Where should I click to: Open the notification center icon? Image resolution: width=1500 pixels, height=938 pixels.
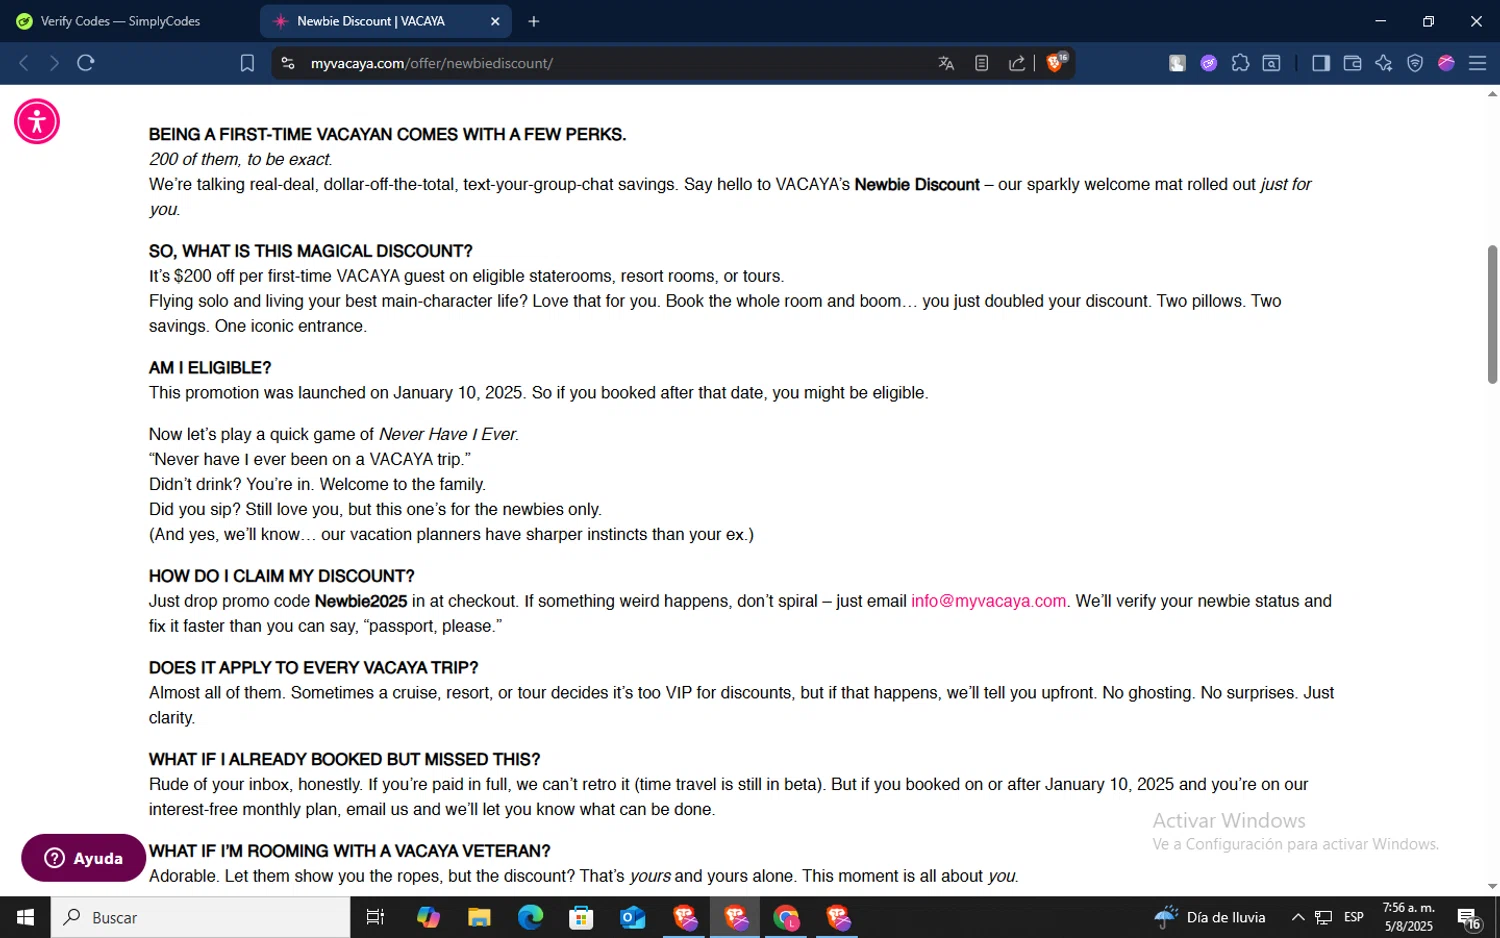(x=1469, y=917)
